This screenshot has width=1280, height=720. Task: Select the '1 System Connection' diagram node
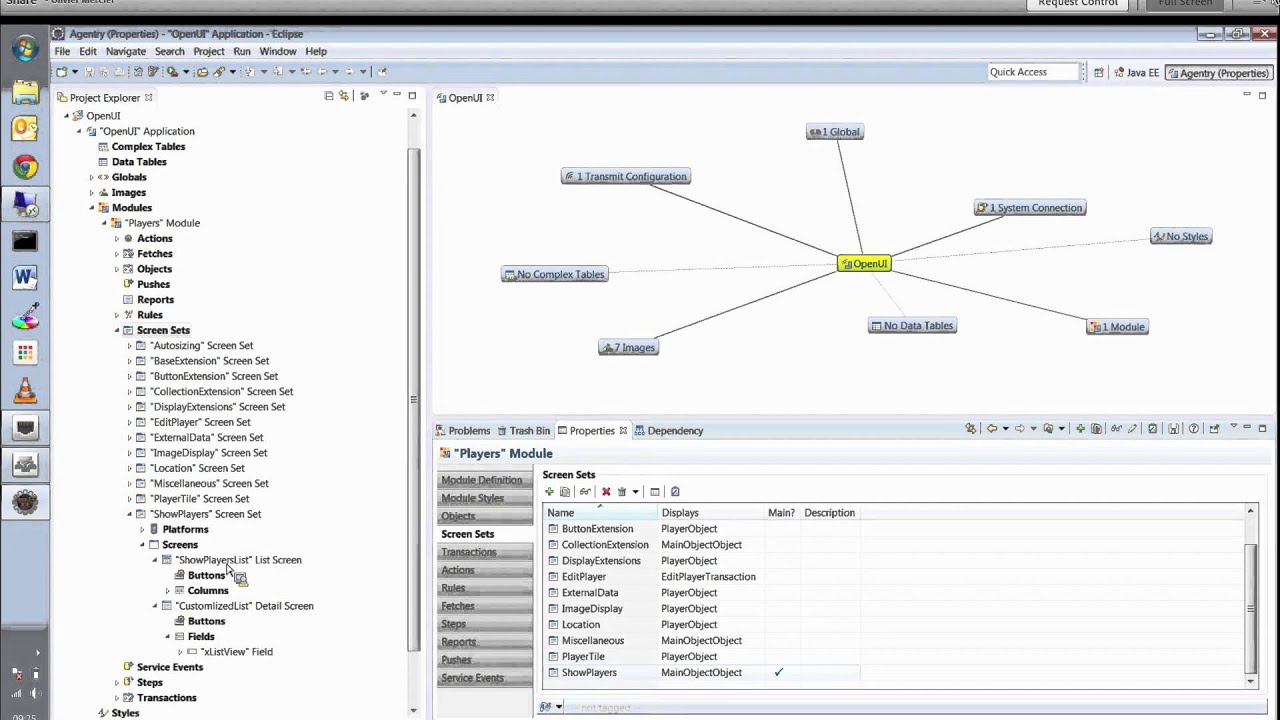[1030, 208]
